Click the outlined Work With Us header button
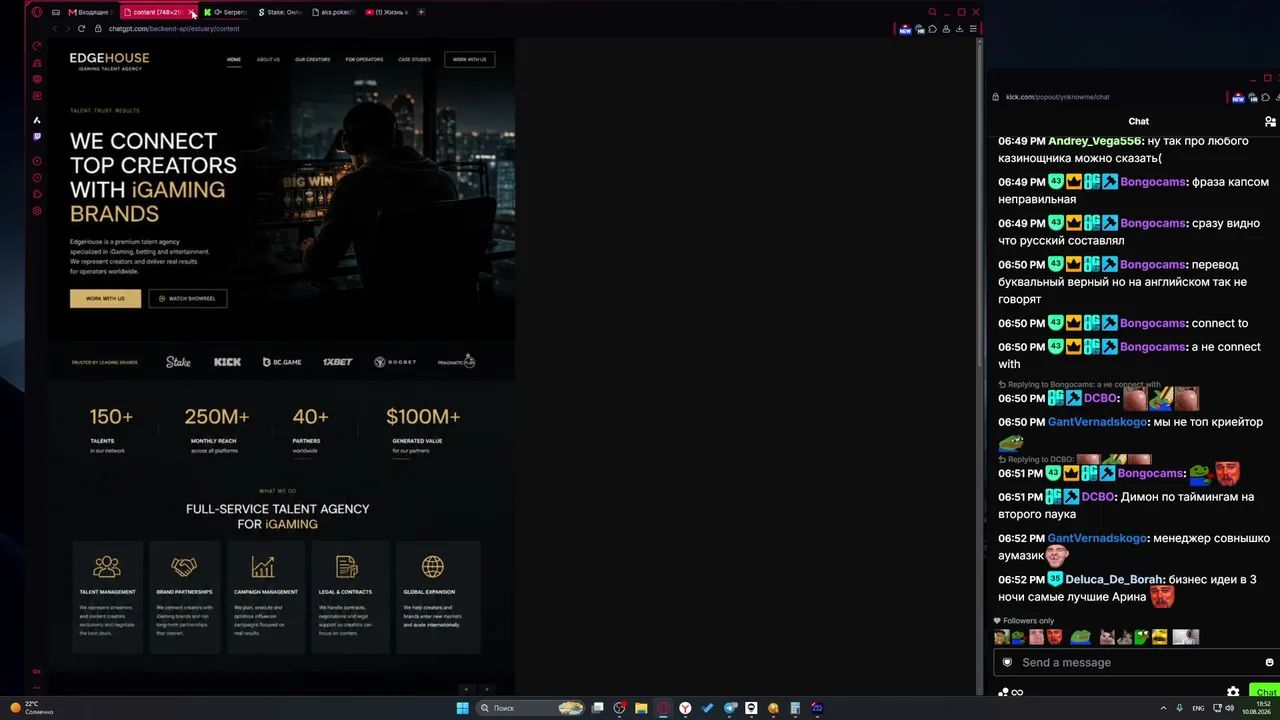This screenshot has width=1280, height=720. 469,60
